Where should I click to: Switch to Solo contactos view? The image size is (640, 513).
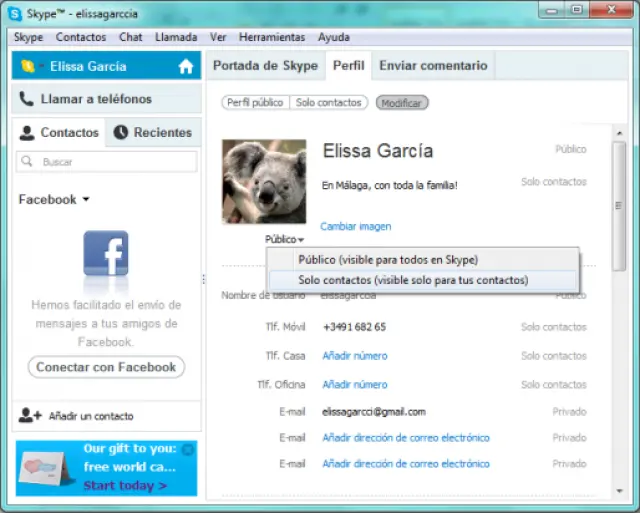329,102
